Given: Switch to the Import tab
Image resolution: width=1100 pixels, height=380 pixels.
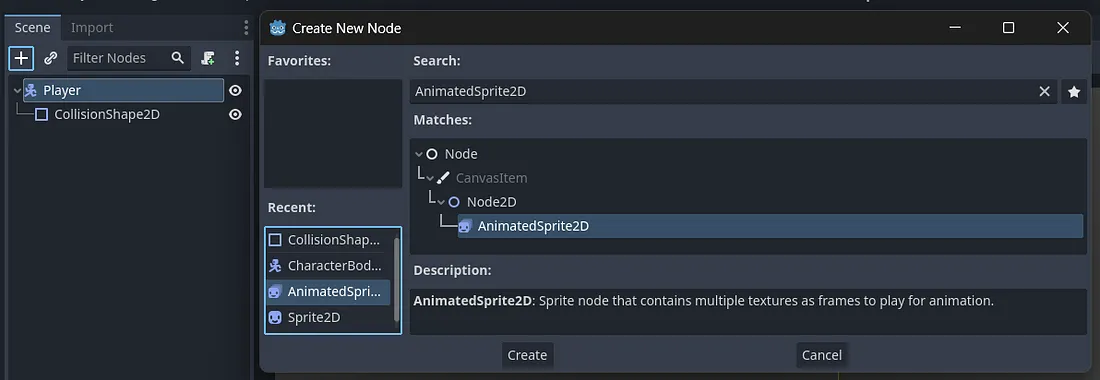Looking at the screenshot, I should [x=92, y=27].
